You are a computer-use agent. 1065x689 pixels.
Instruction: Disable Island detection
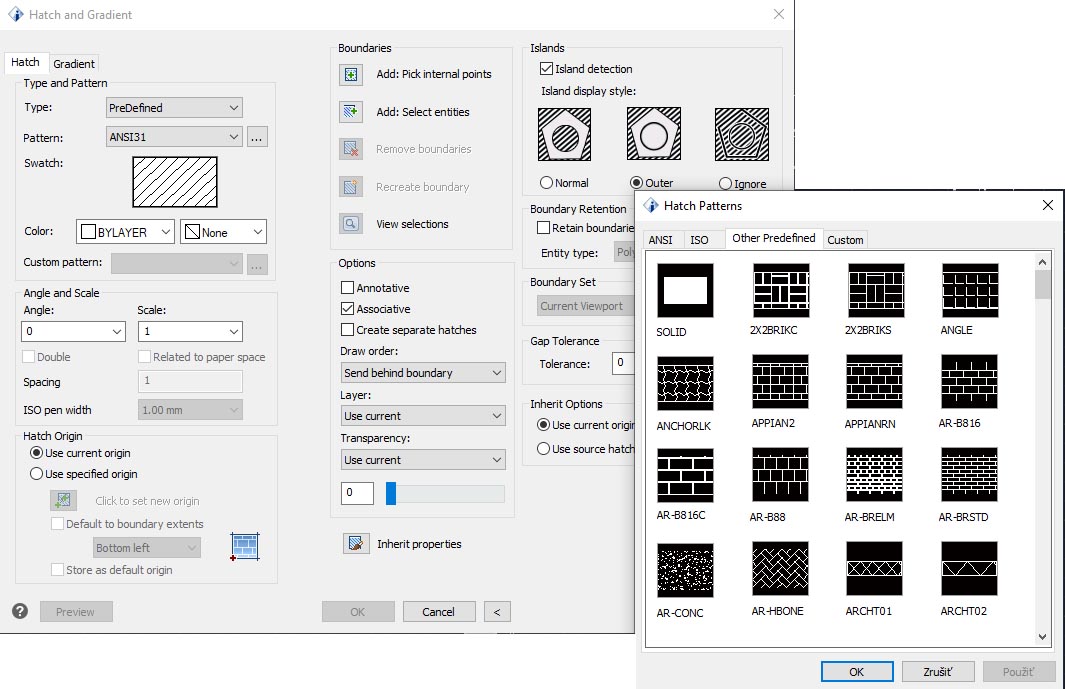tap(546, 68)
